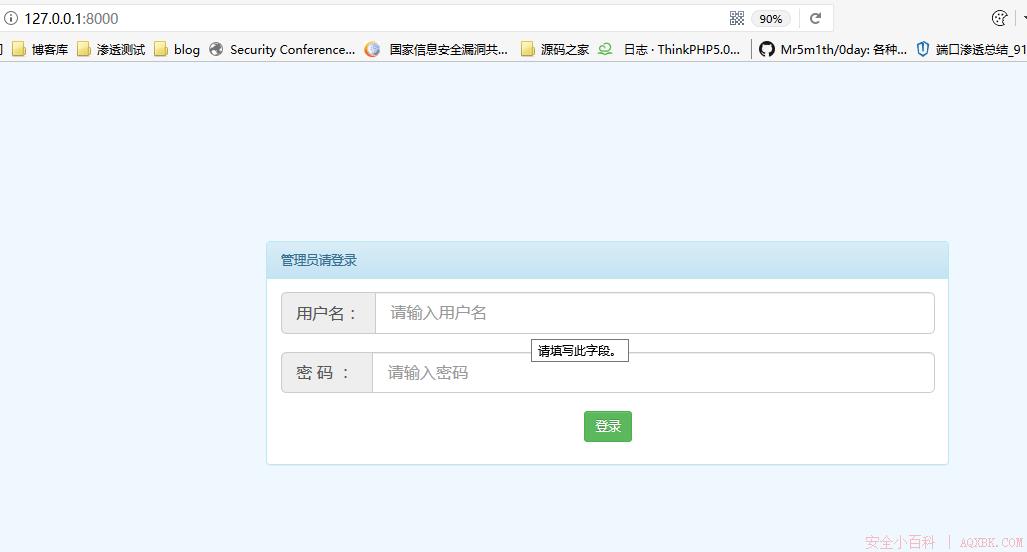Reload the page with the refresh icon
The width and height of the screenshot is (1027, 552).
(815, 18)
